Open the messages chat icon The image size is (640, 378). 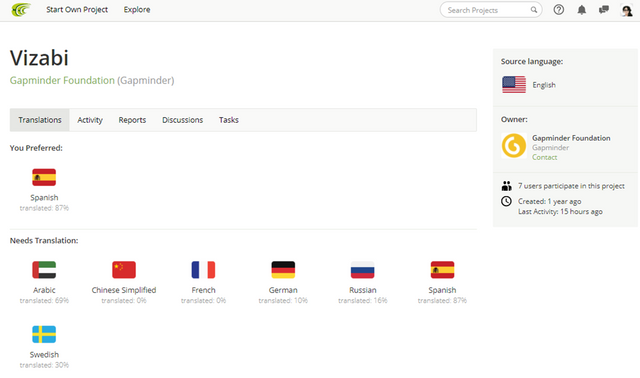pos(604,10)
